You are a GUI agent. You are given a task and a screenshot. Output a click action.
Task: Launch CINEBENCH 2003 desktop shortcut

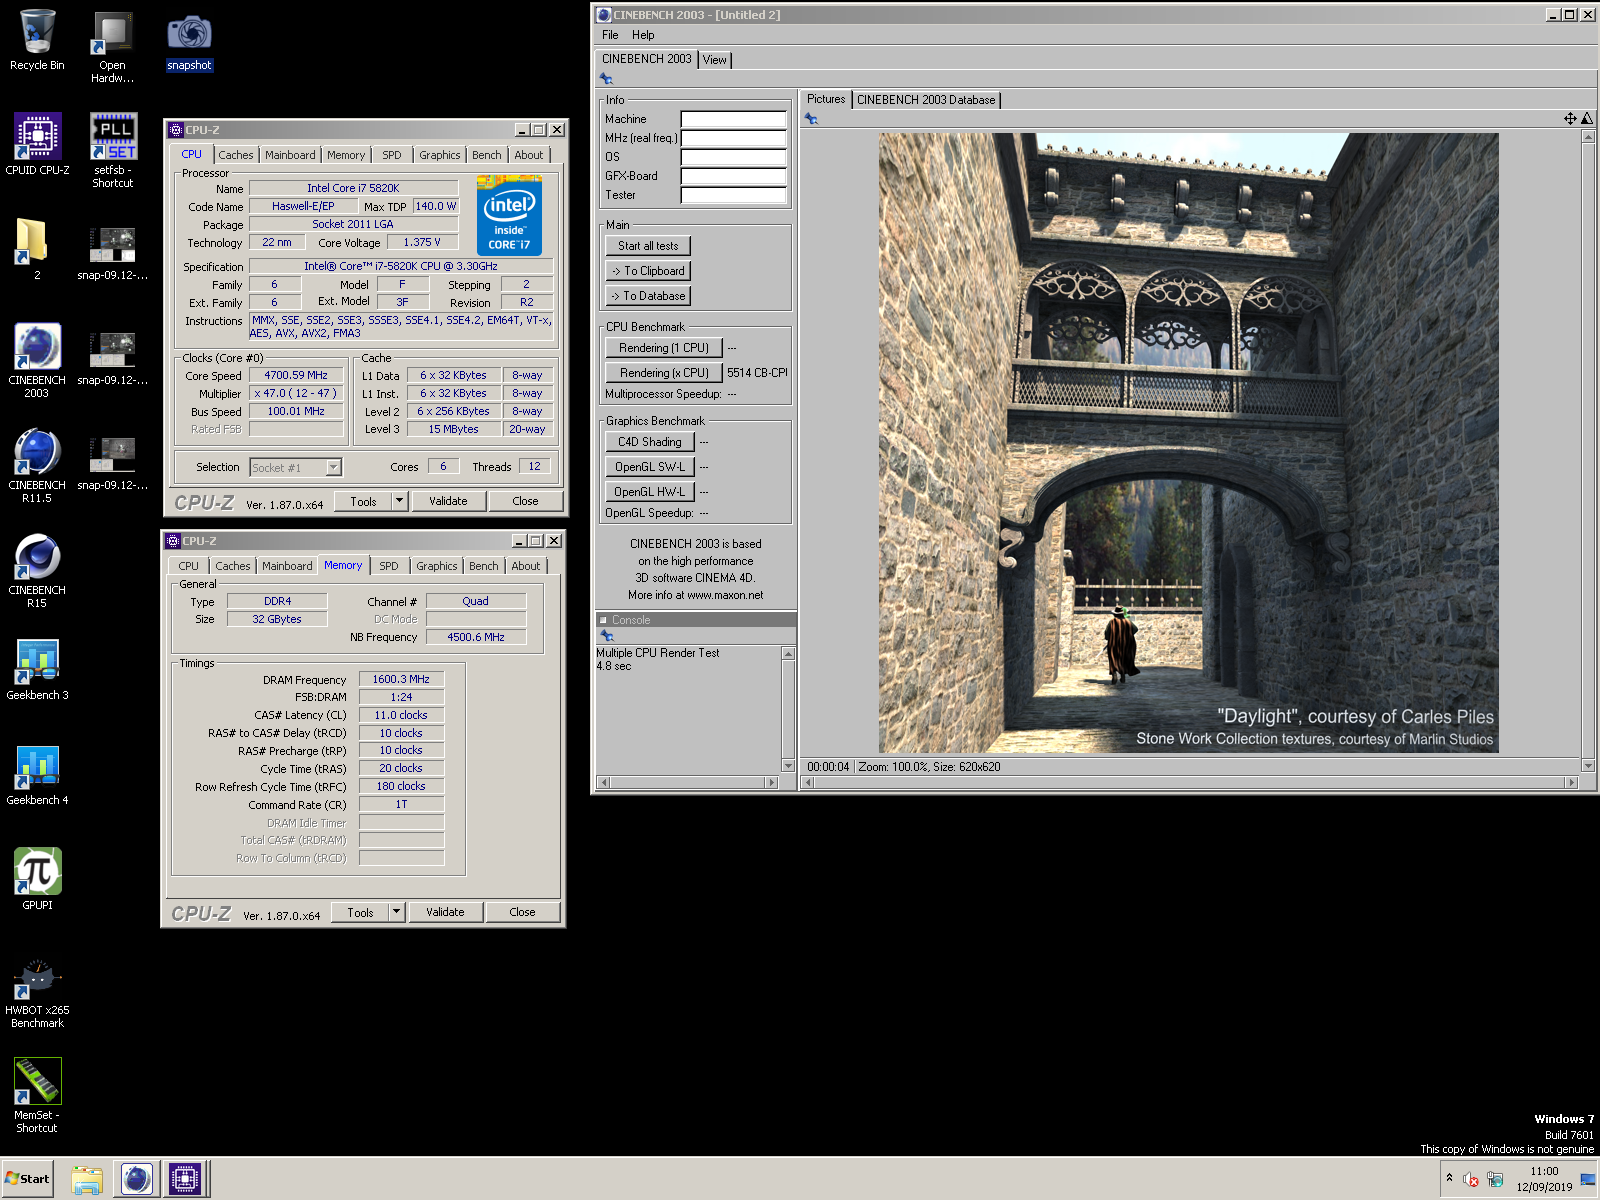(37, 360)
